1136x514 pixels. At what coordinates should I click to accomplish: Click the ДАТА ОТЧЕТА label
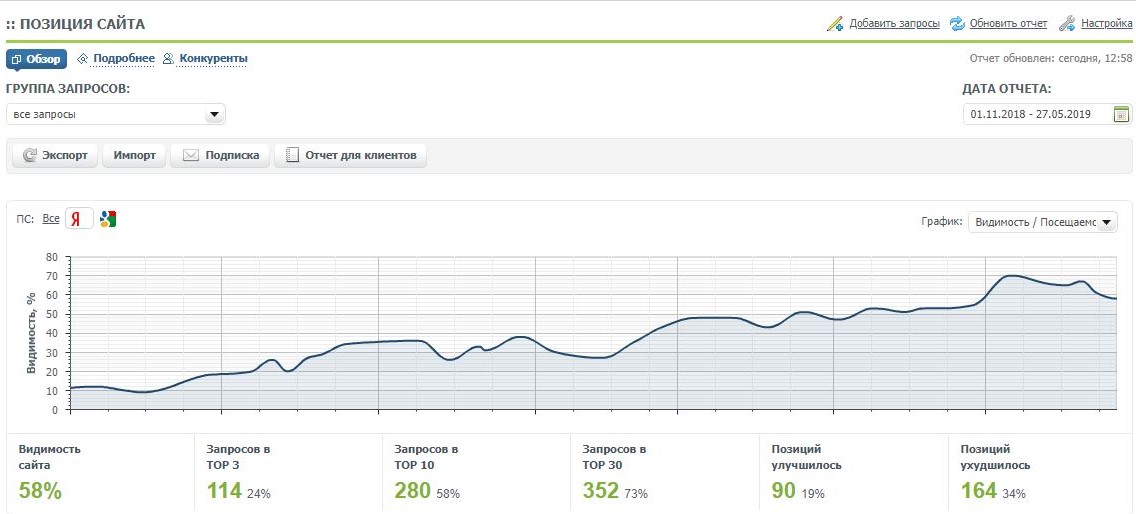[1007, 89]
